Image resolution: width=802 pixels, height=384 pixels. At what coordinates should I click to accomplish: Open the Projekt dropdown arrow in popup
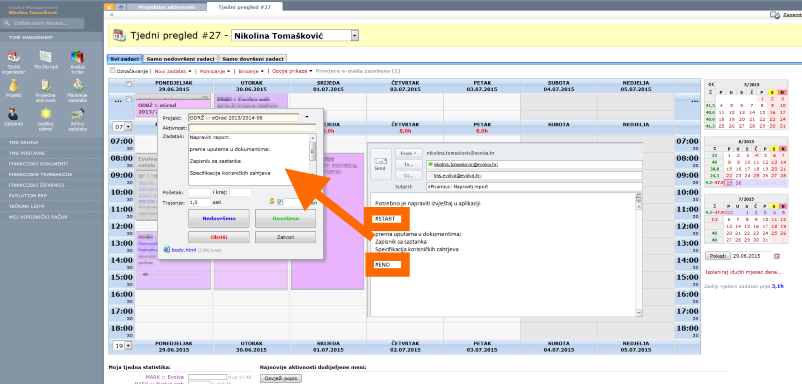pos(307,117)
